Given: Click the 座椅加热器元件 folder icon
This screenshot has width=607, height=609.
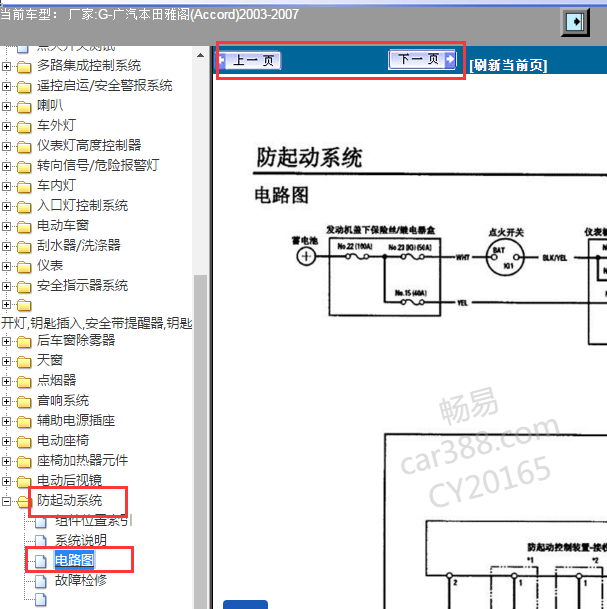Looking at the screenshot, I should tap(24, 462).
